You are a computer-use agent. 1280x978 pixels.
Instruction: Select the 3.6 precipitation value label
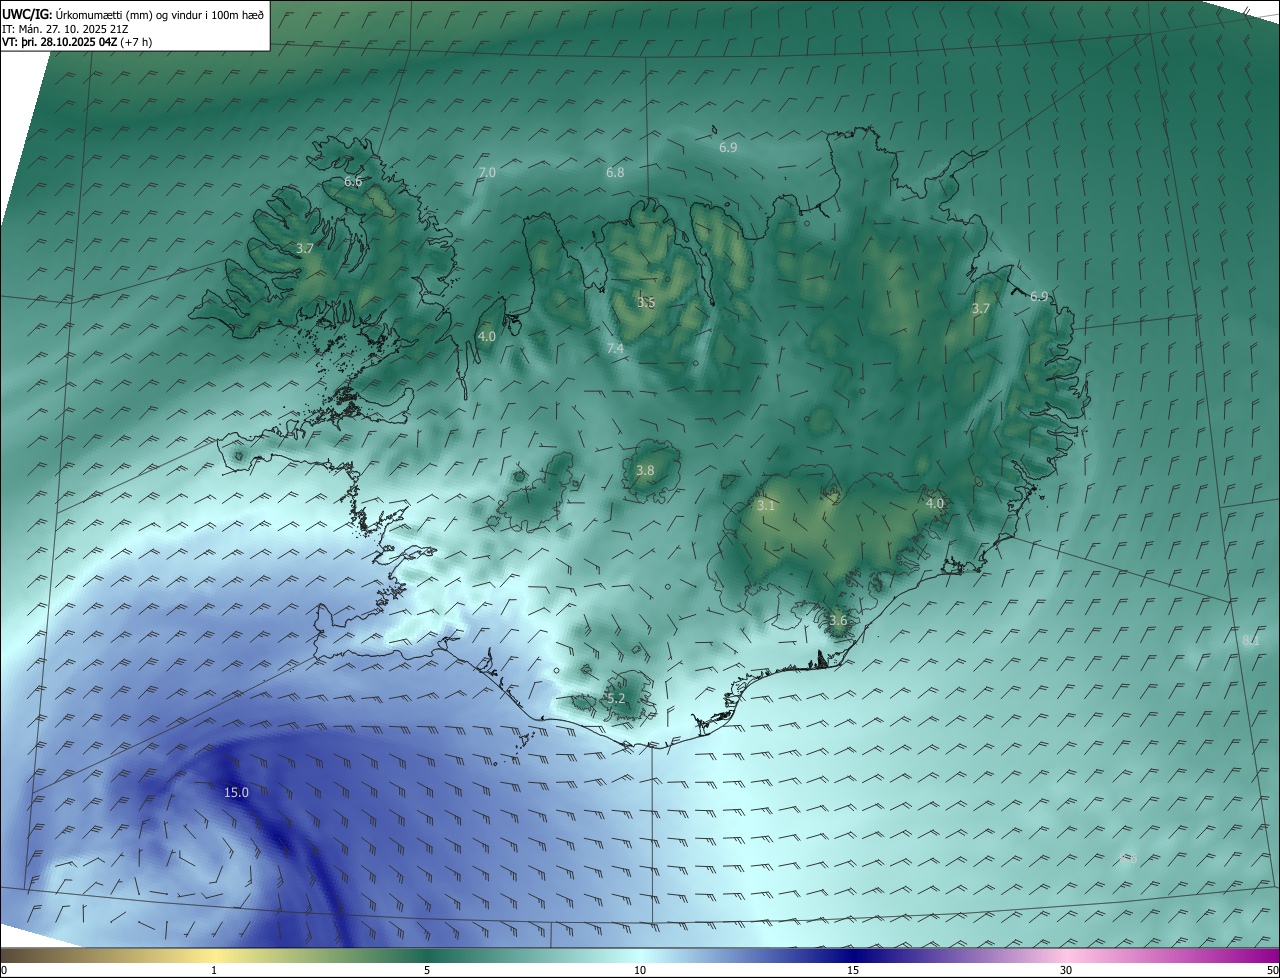click(x=838, y=620)
